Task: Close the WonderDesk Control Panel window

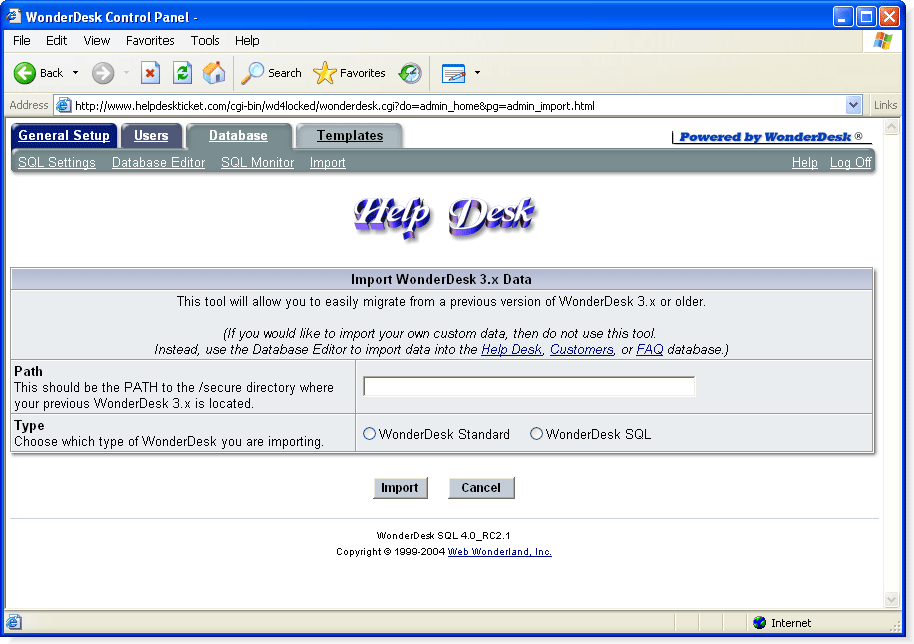Action: 890,16
